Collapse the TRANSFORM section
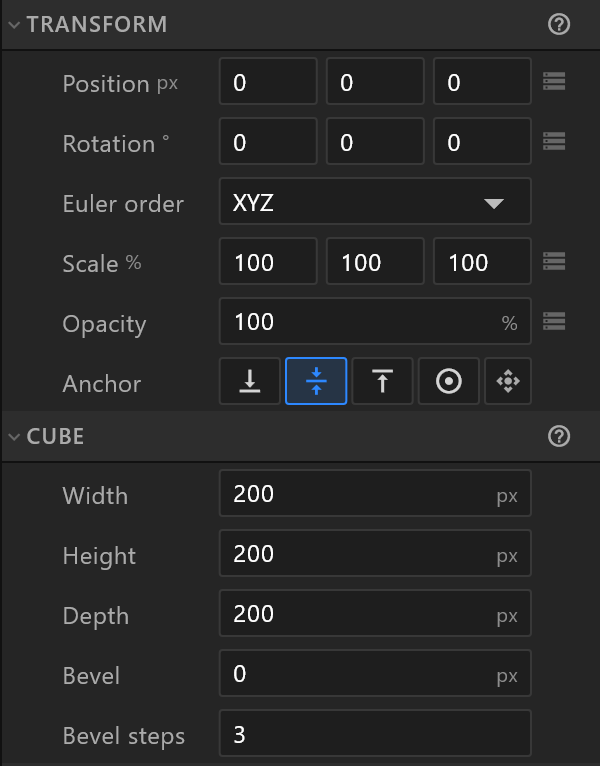Screen dimensions: 600x766 pos(14,24)
